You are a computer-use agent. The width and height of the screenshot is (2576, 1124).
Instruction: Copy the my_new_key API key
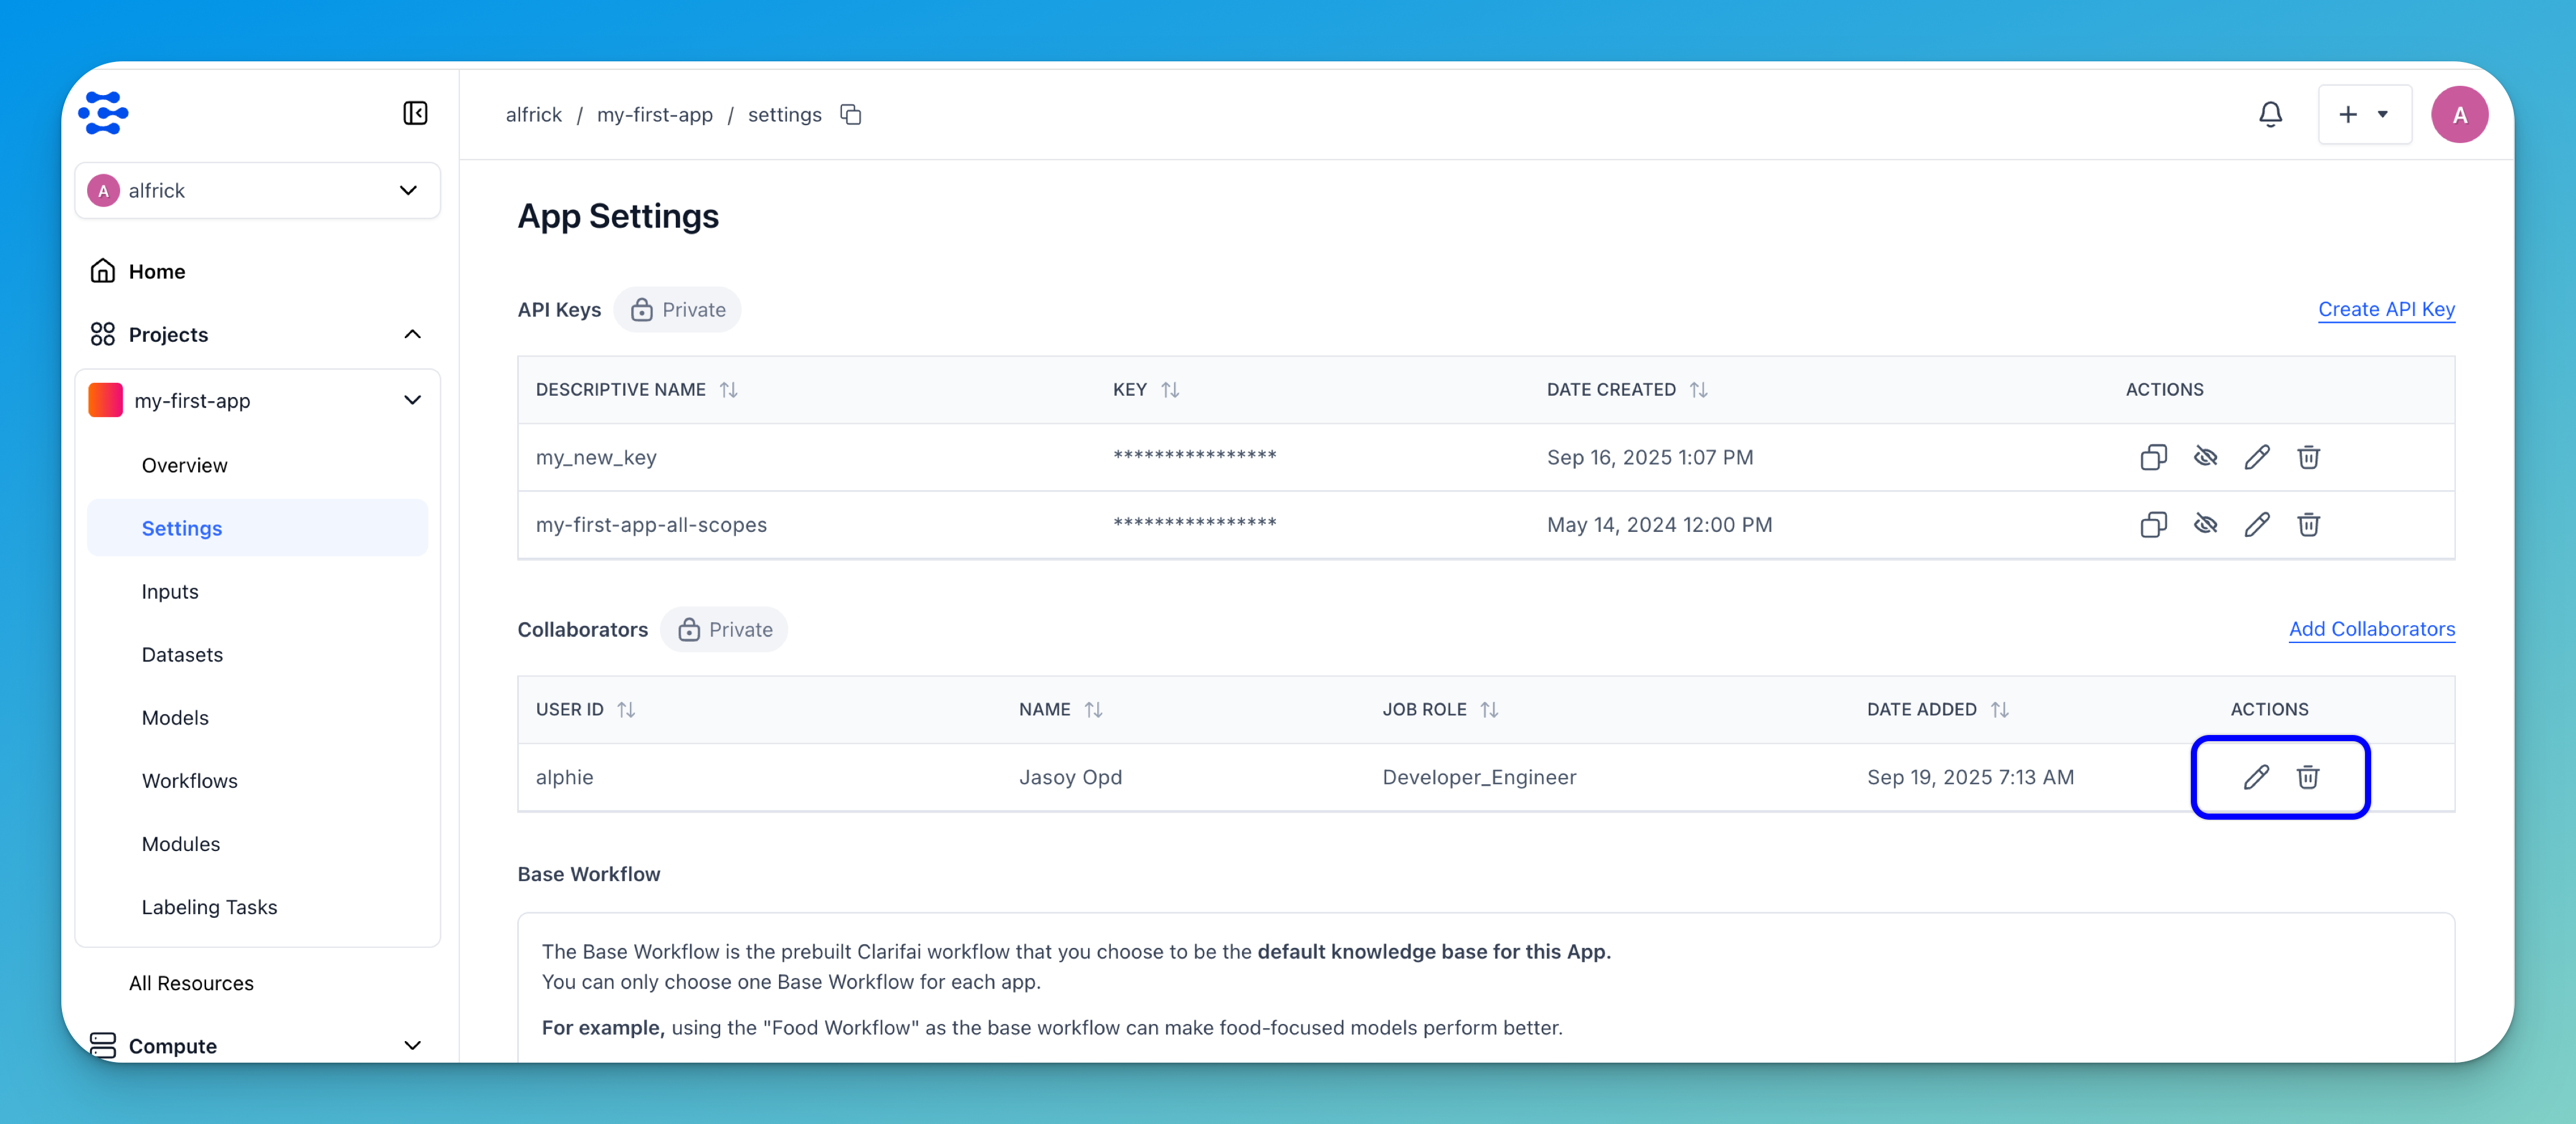point(2153,457)
